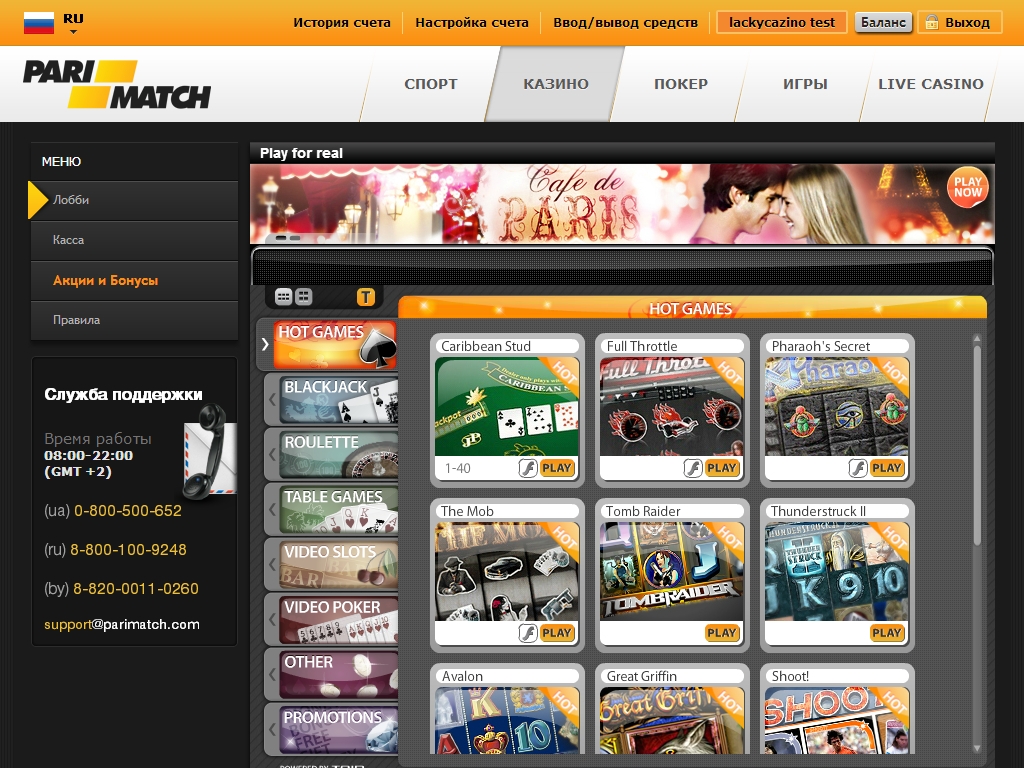Click the Выход logout button
The width and height of the screenshot is (1024, 768).
[959, 22]
